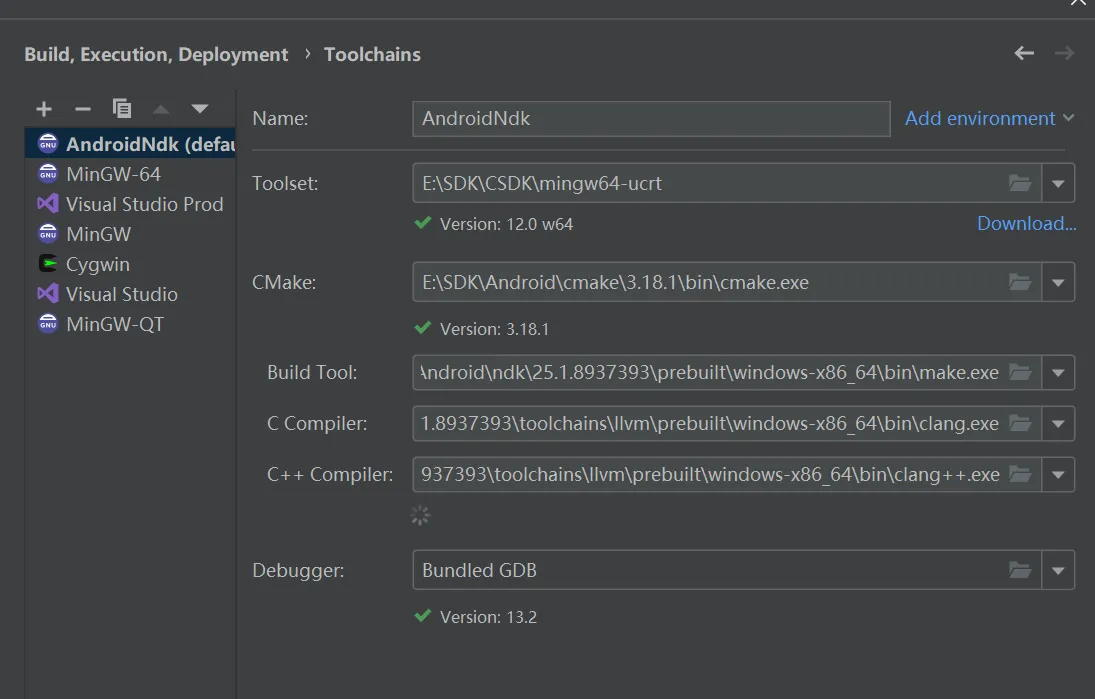Viewport: 1095px width, 699px height.
Task: Add a new toolchain with plus icon
Action: pos(44,109)
